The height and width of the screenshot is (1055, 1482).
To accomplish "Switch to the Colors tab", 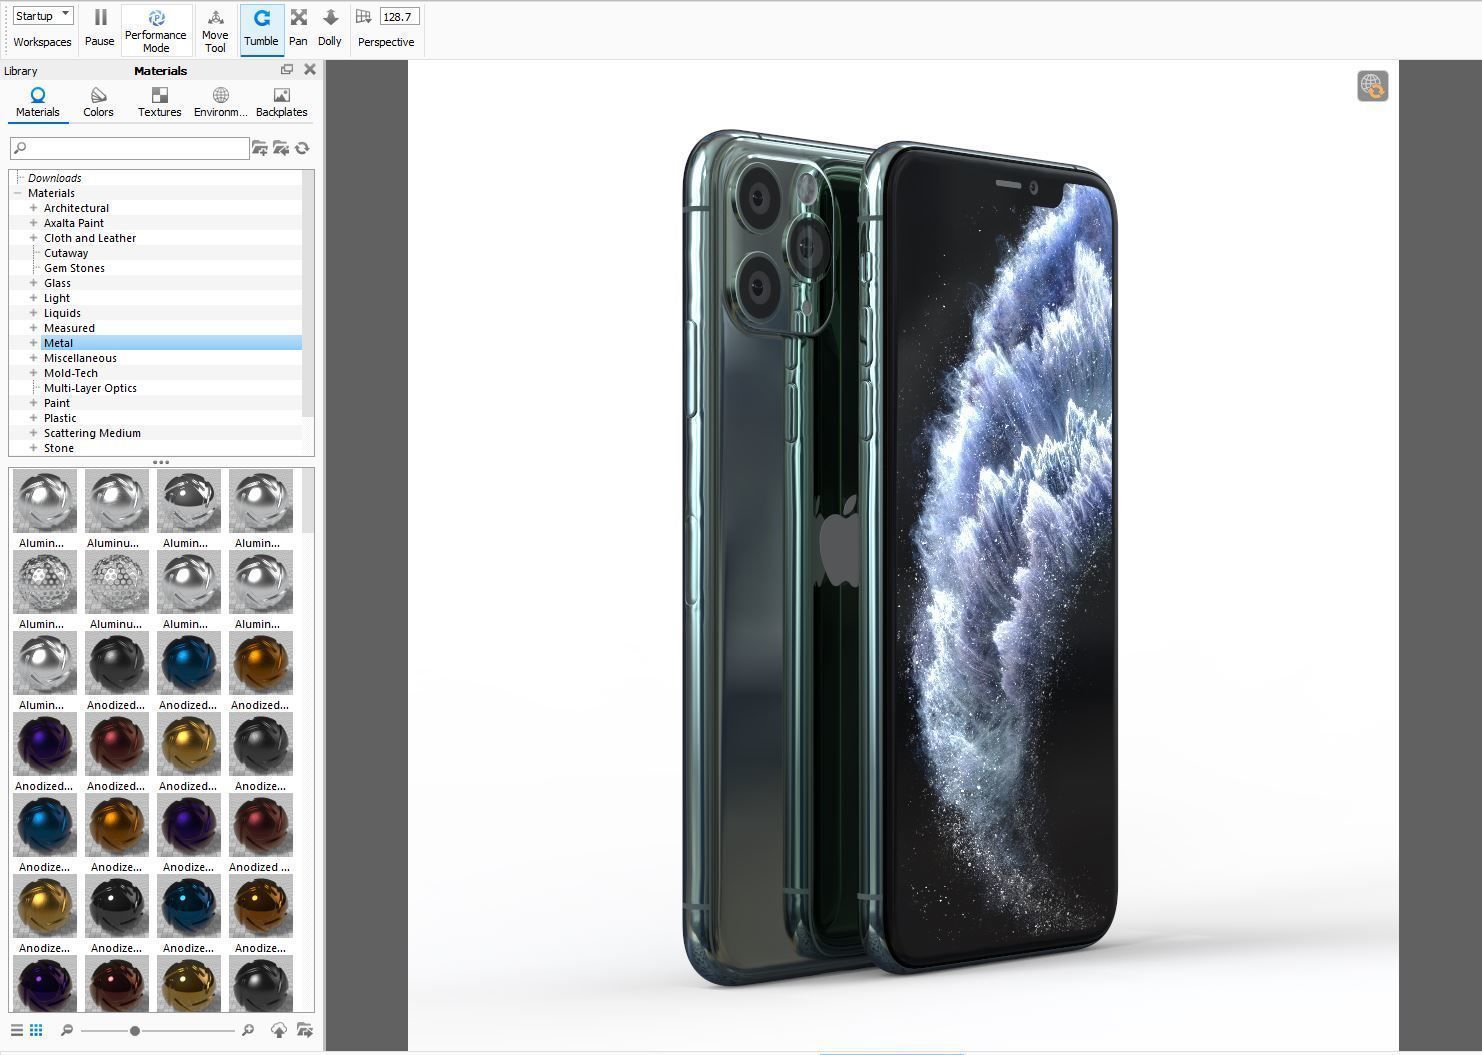I will 98,102.
